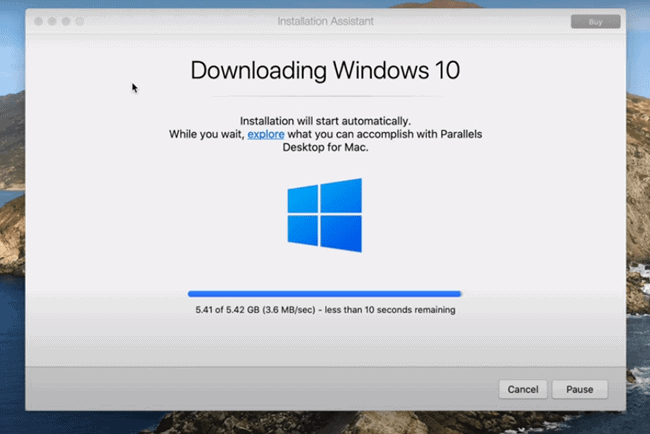650x434 pixels.
Task: Click the grayed-out close window button
Action: (x=39, y=21)
